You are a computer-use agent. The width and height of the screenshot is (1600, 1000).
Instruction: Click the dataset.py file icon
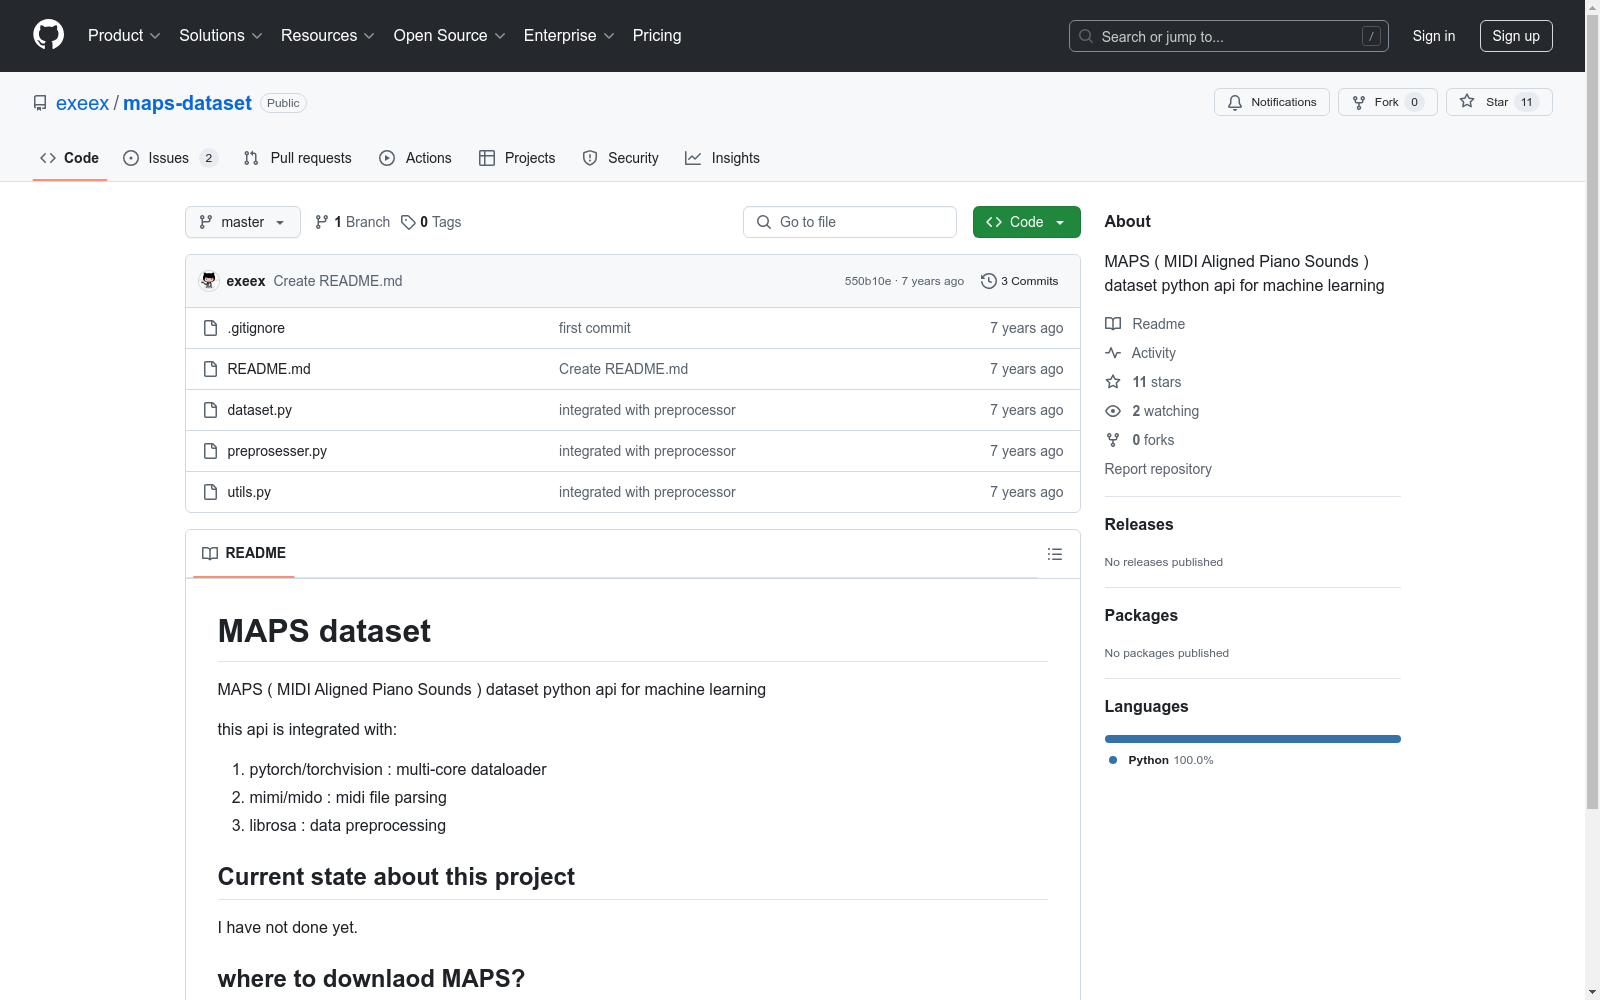[x=210, y=410]
